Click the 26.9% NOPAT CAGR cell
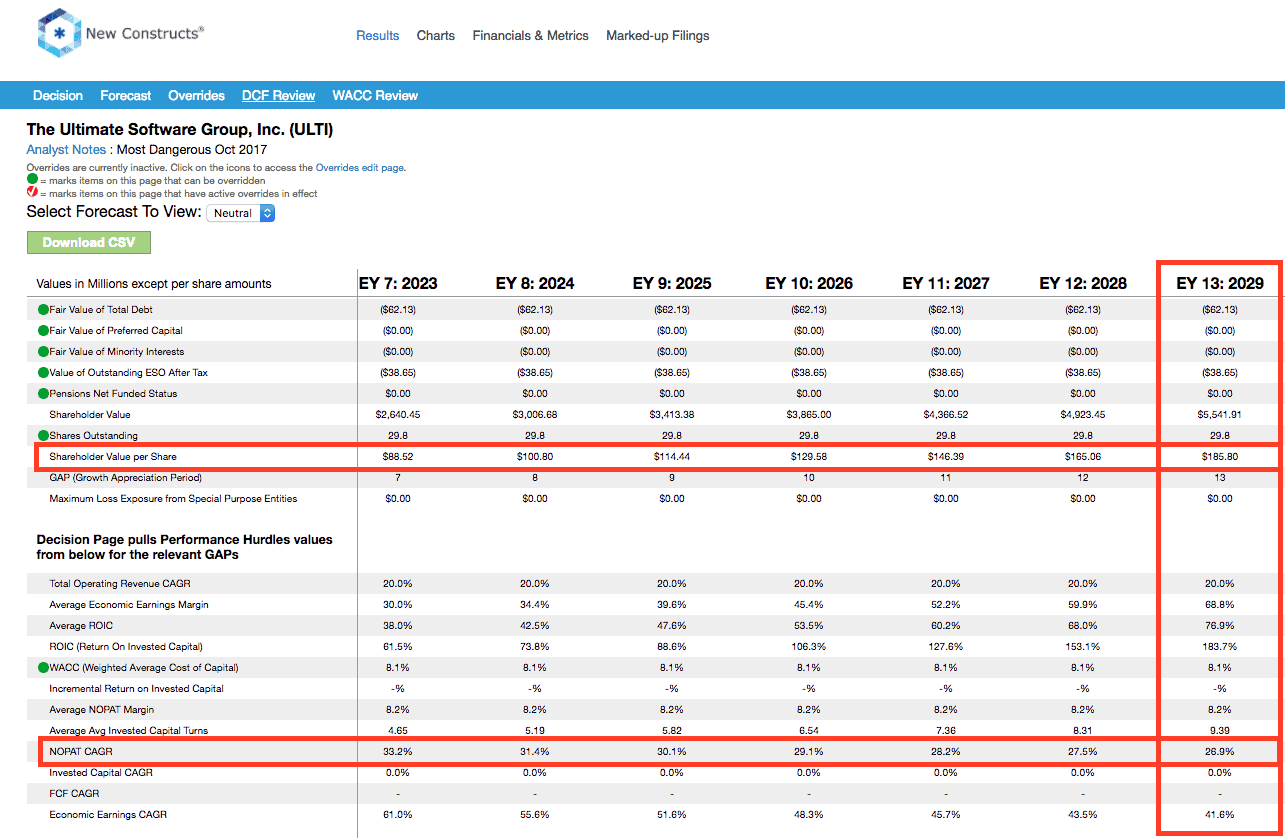Screen dimensions: 1285x838 click(1219, 751)
